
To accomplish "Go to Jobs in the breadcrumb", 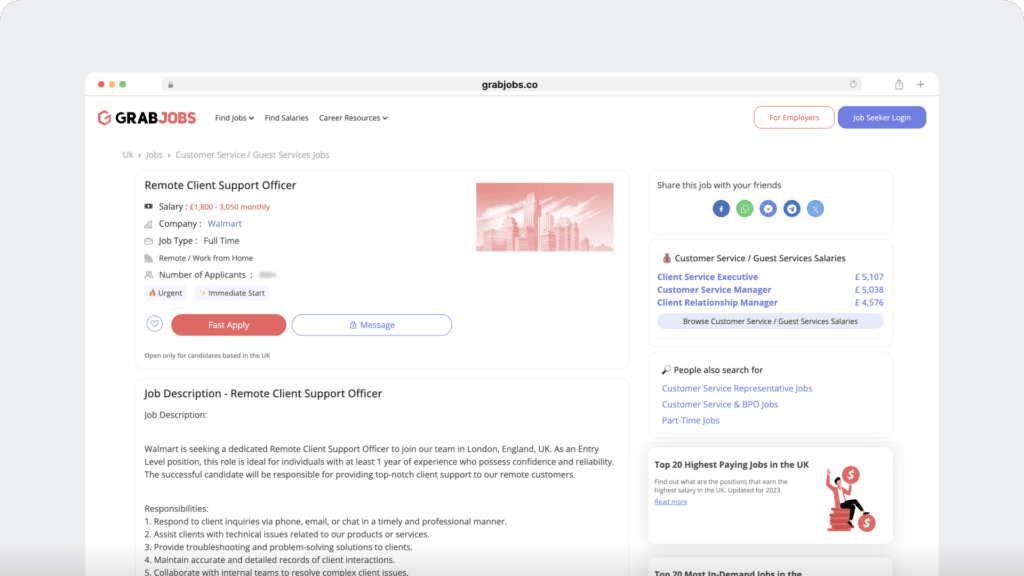I will click(x=154, y=155).
